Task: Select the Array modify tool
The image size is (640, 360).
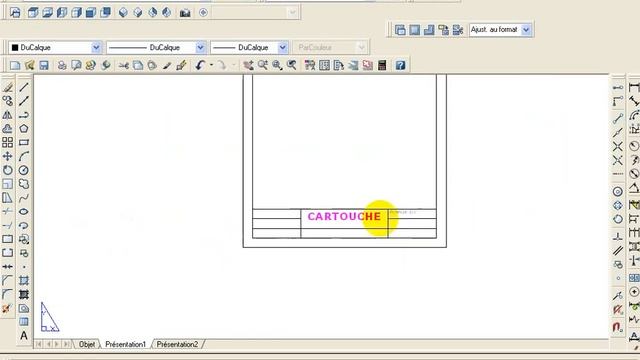Action: click(7, 142)
